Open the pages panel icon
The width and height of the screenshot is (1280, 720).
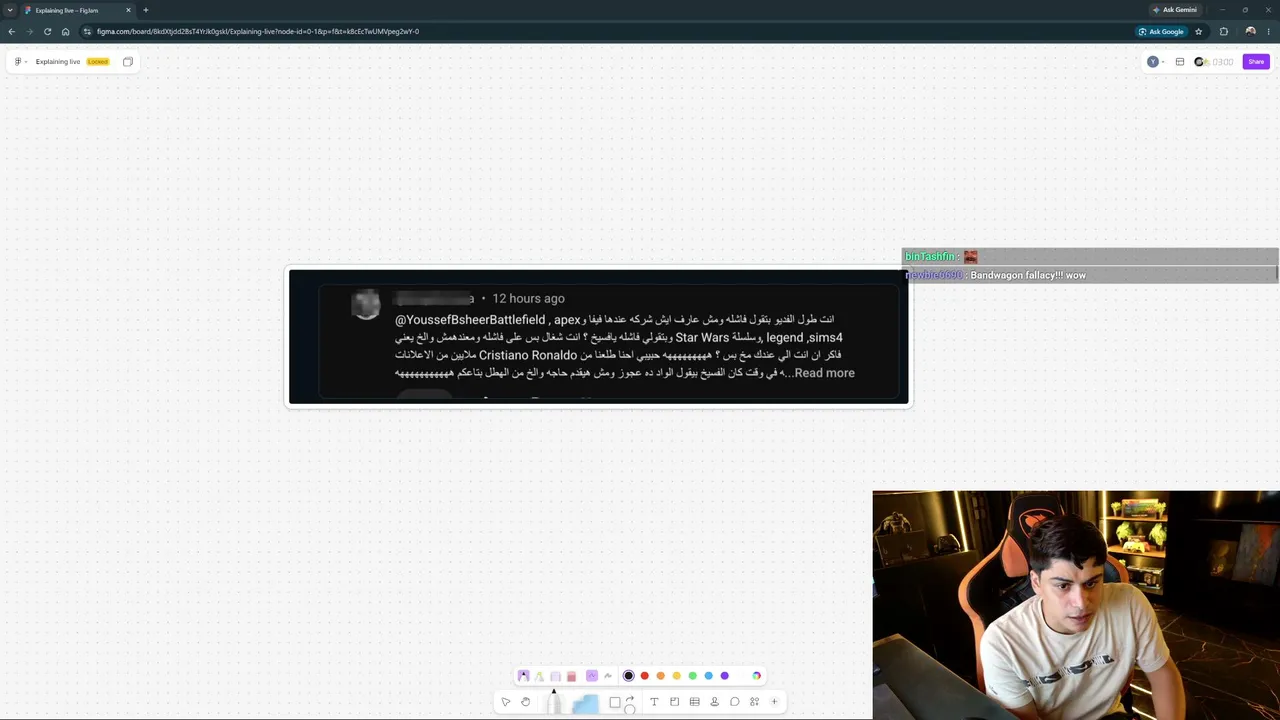point(128,62)
